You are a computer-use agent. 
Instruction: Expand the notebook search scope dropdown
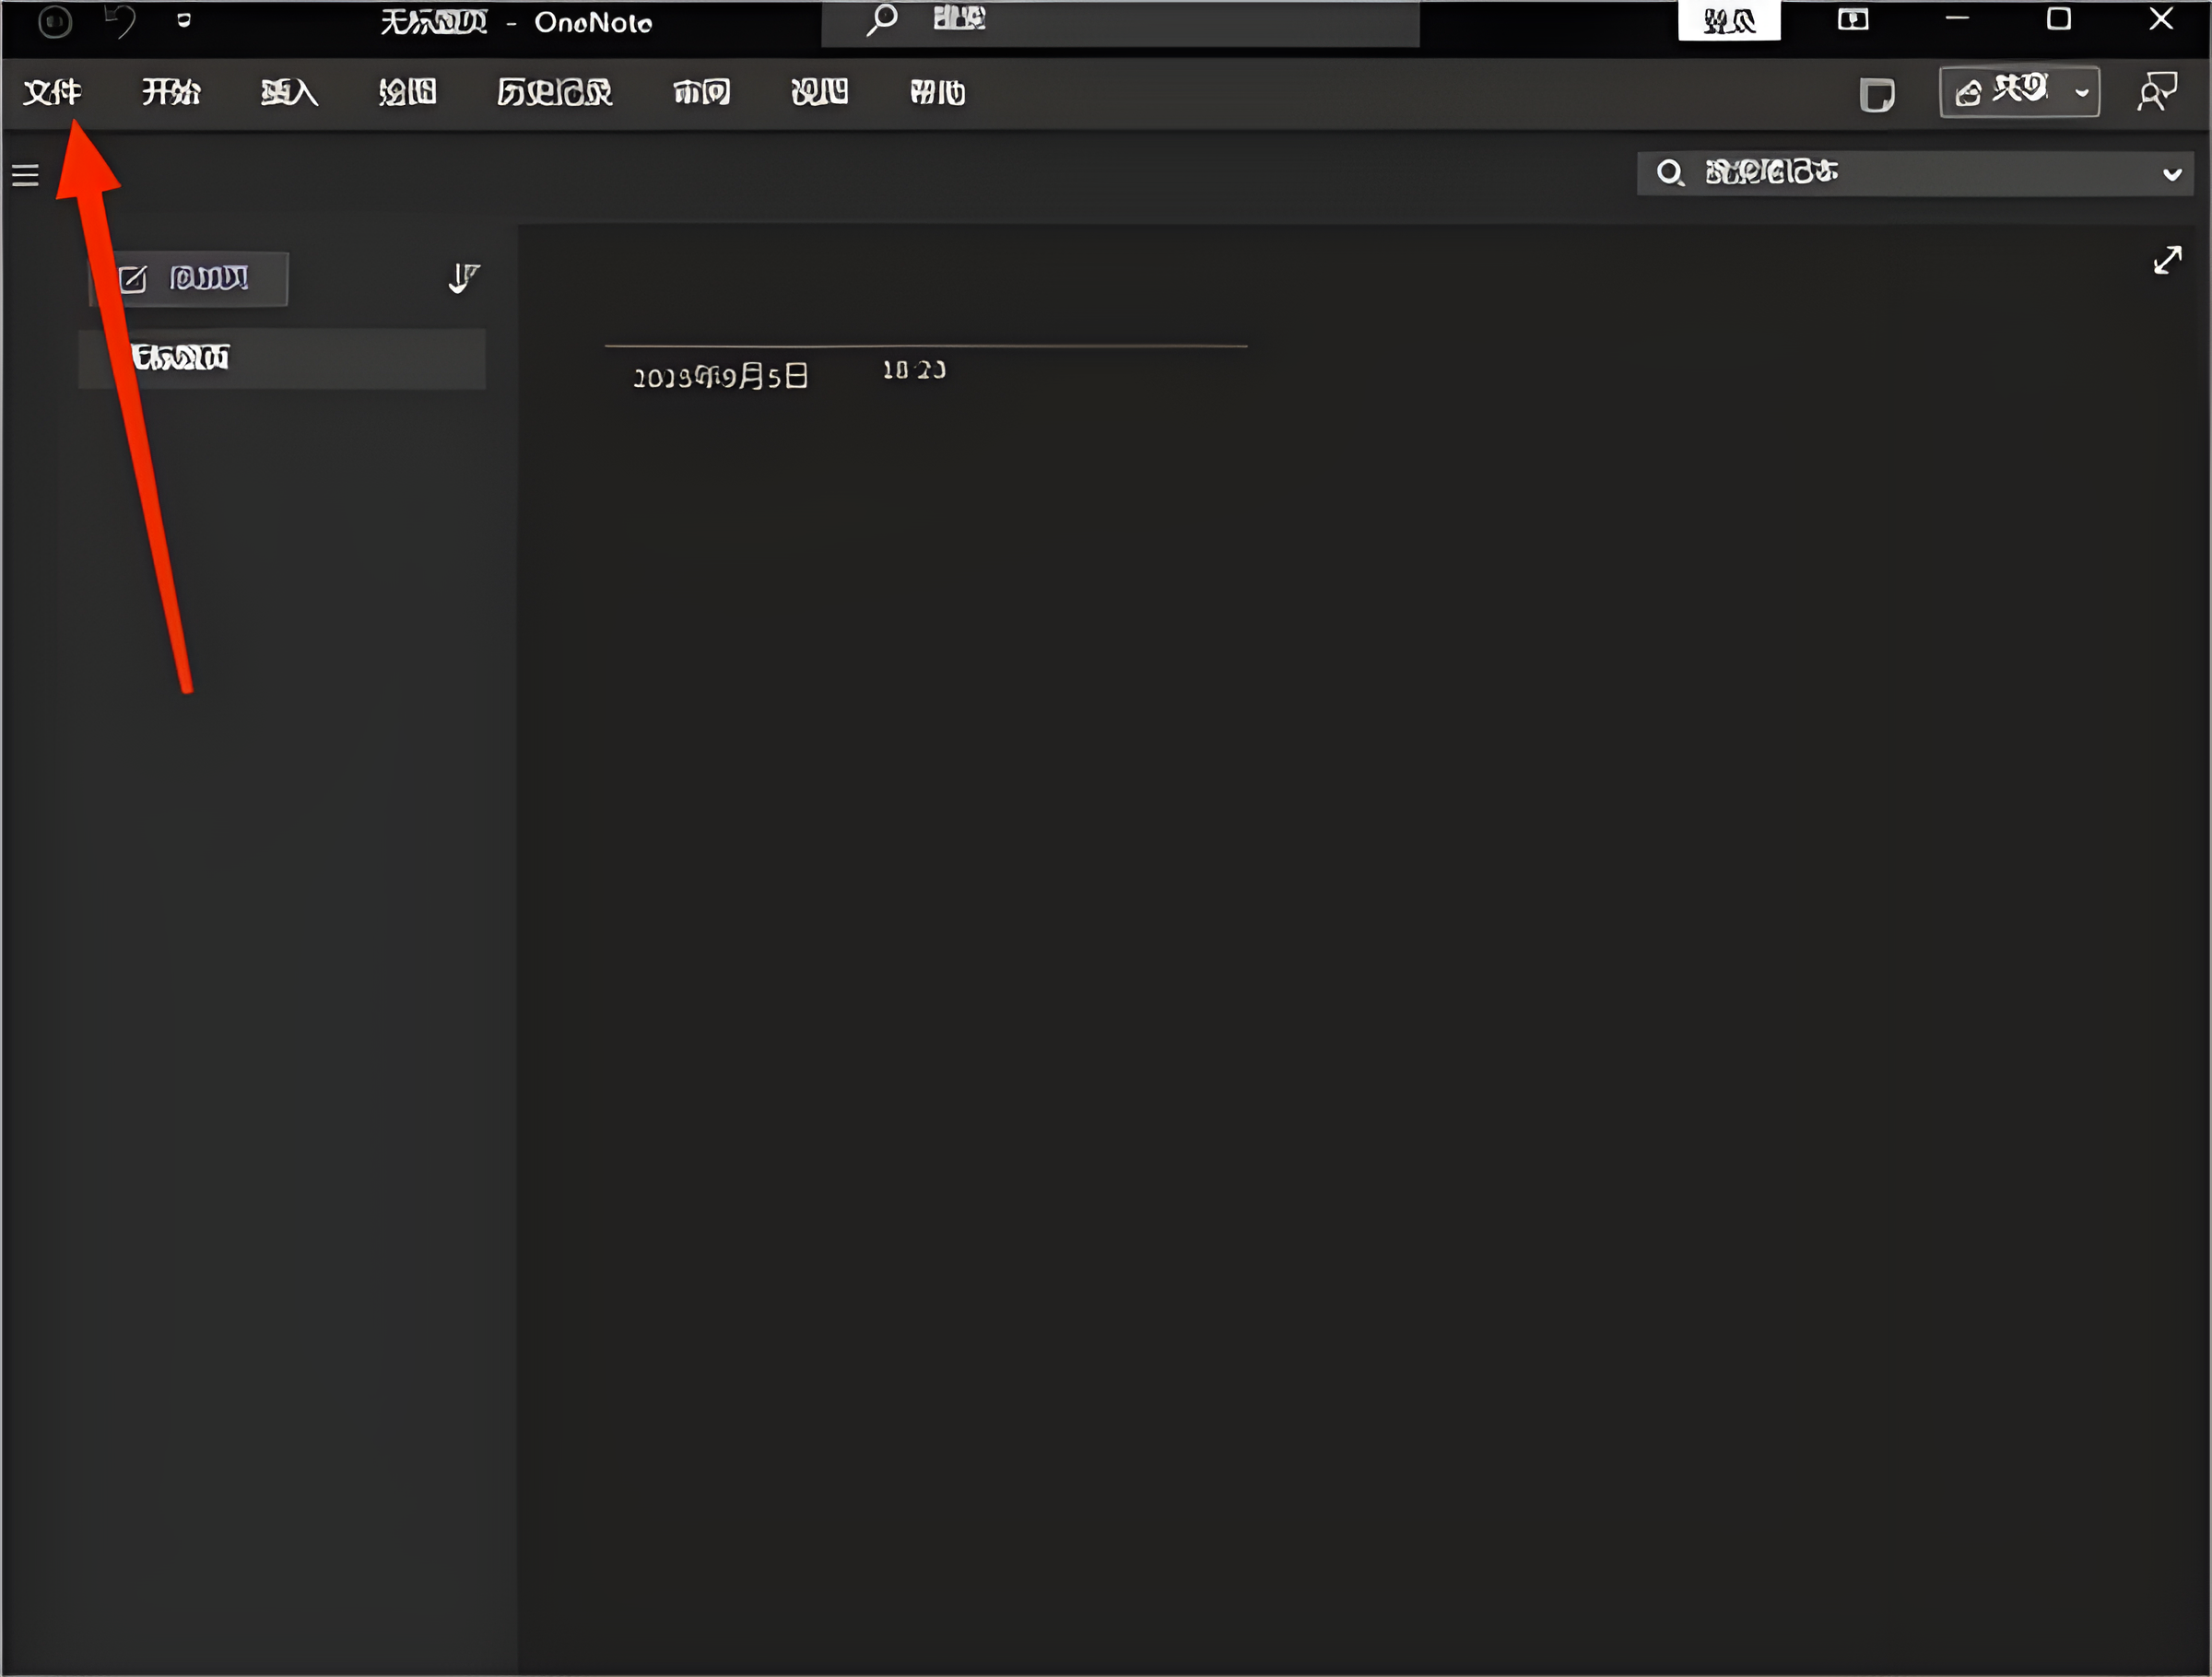tap(2172, 174)
